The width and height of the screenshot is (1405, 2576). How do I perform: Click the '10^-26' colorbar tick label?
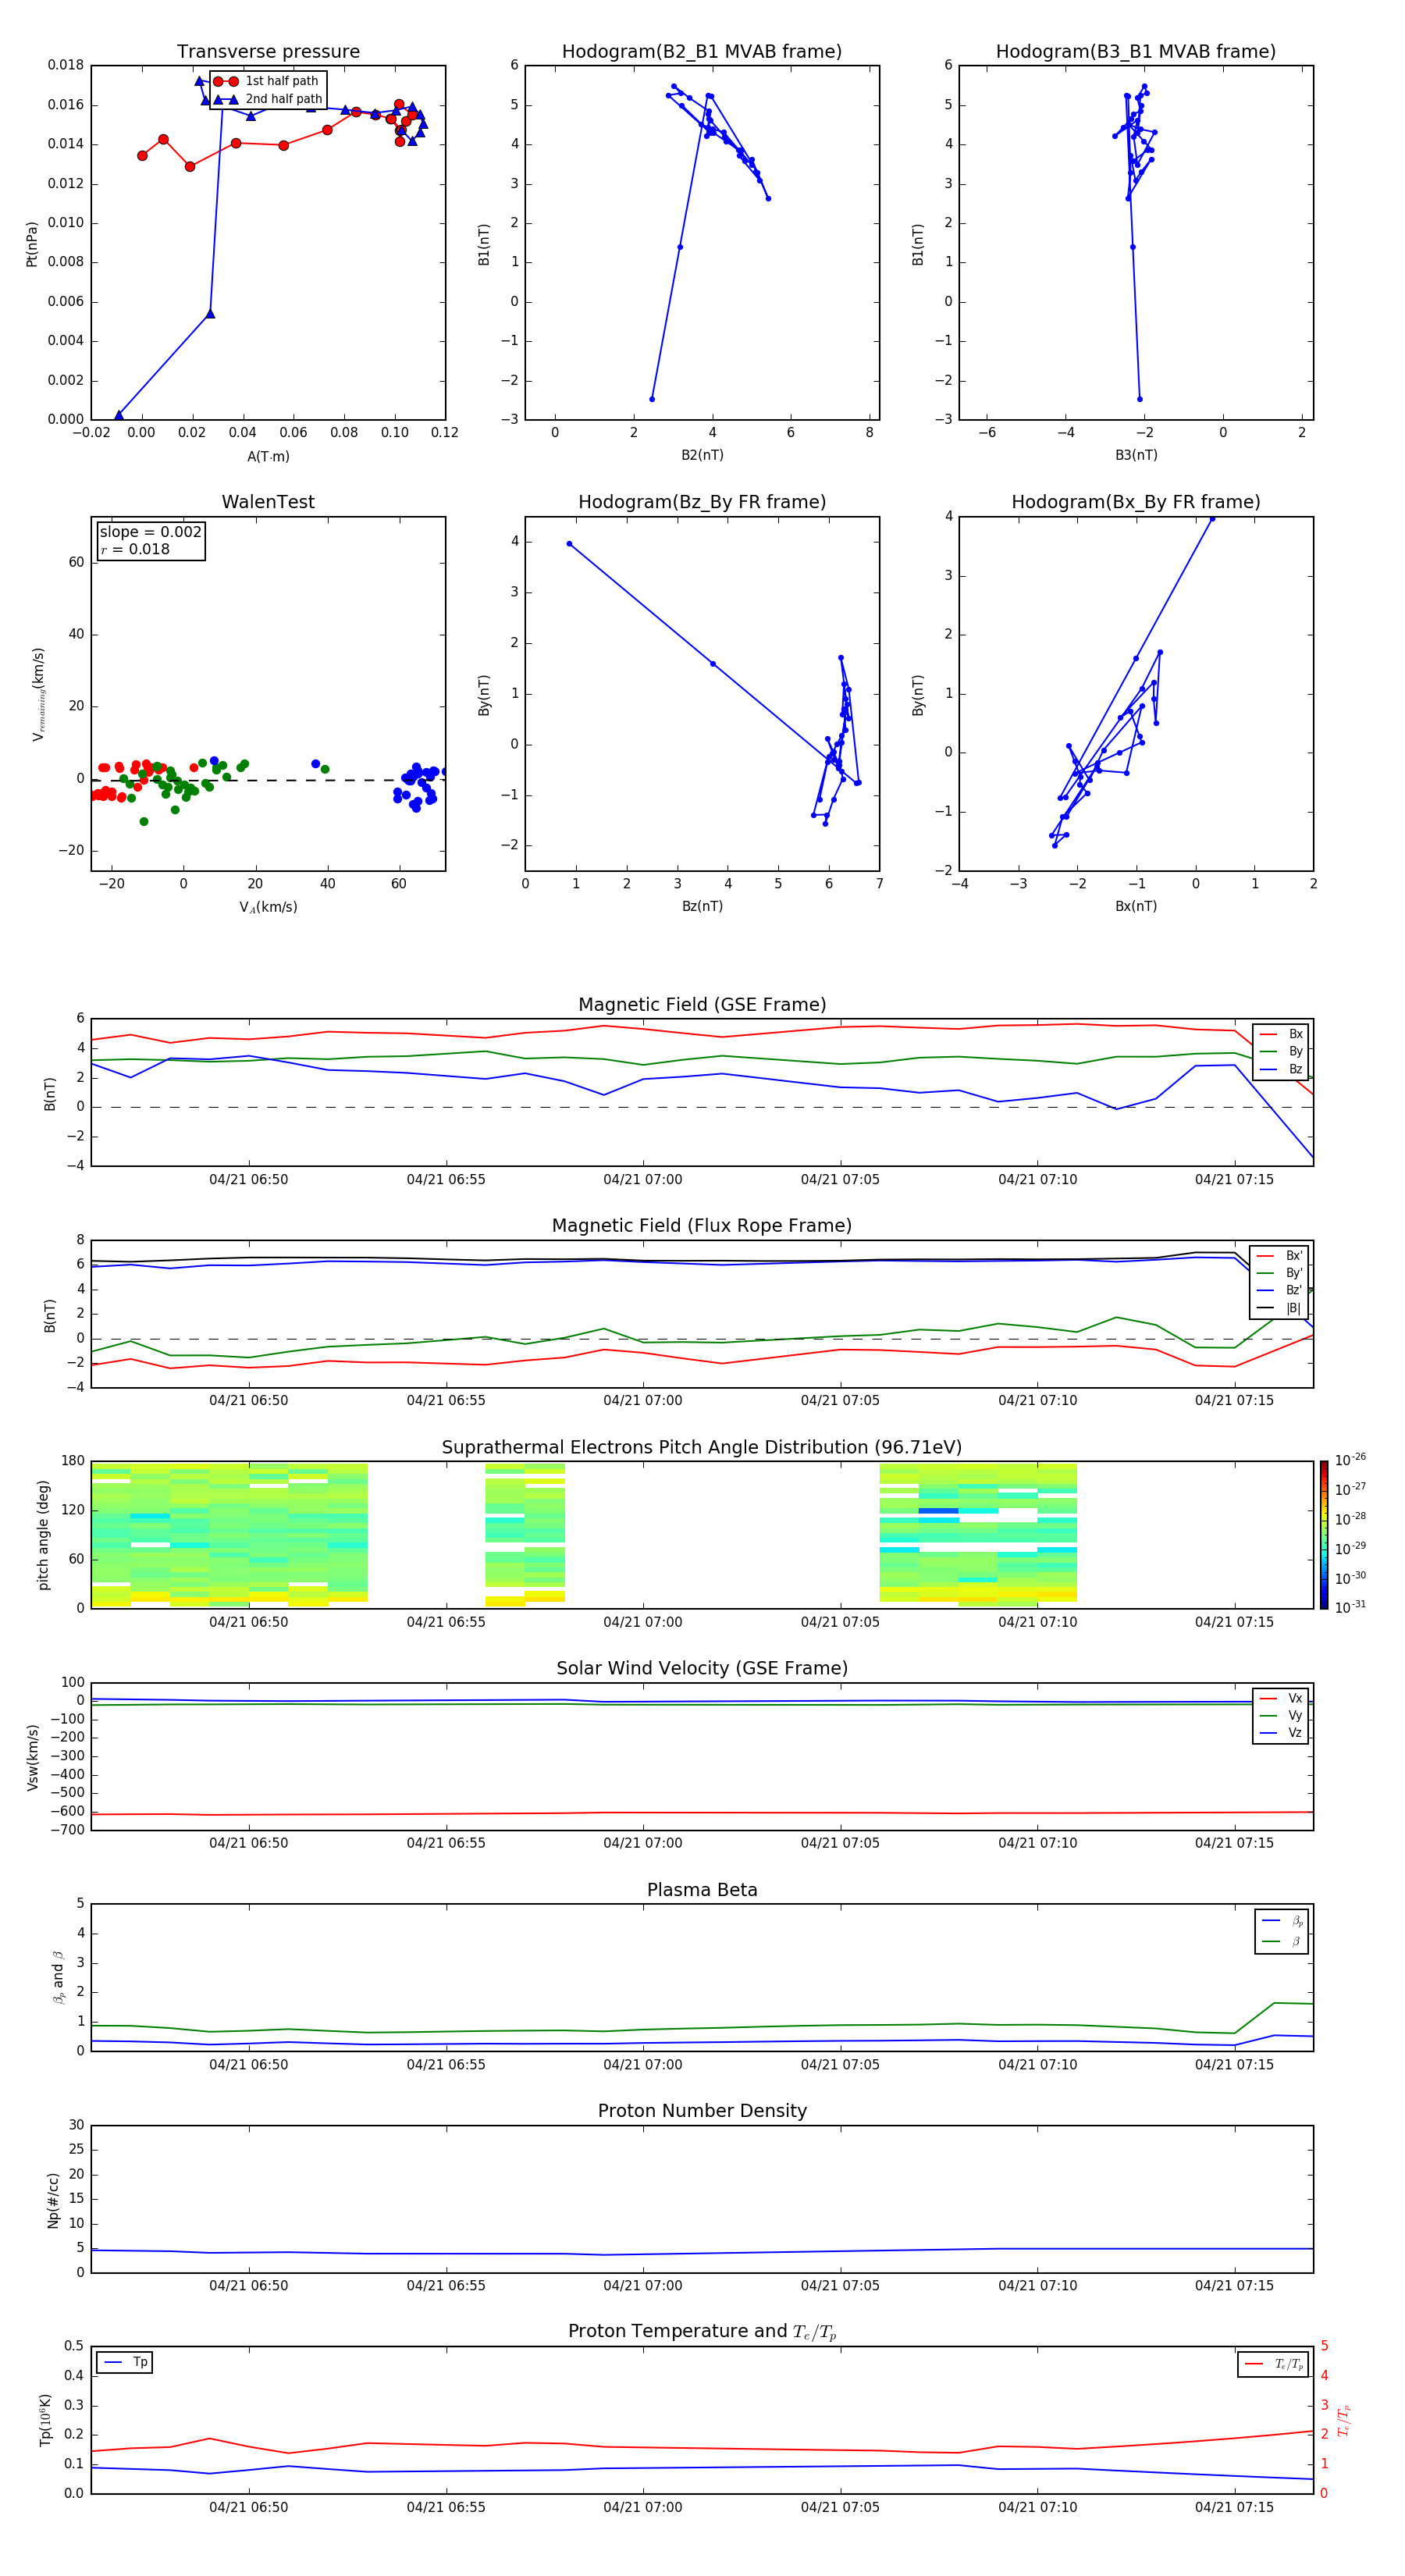[1350, 1461]
